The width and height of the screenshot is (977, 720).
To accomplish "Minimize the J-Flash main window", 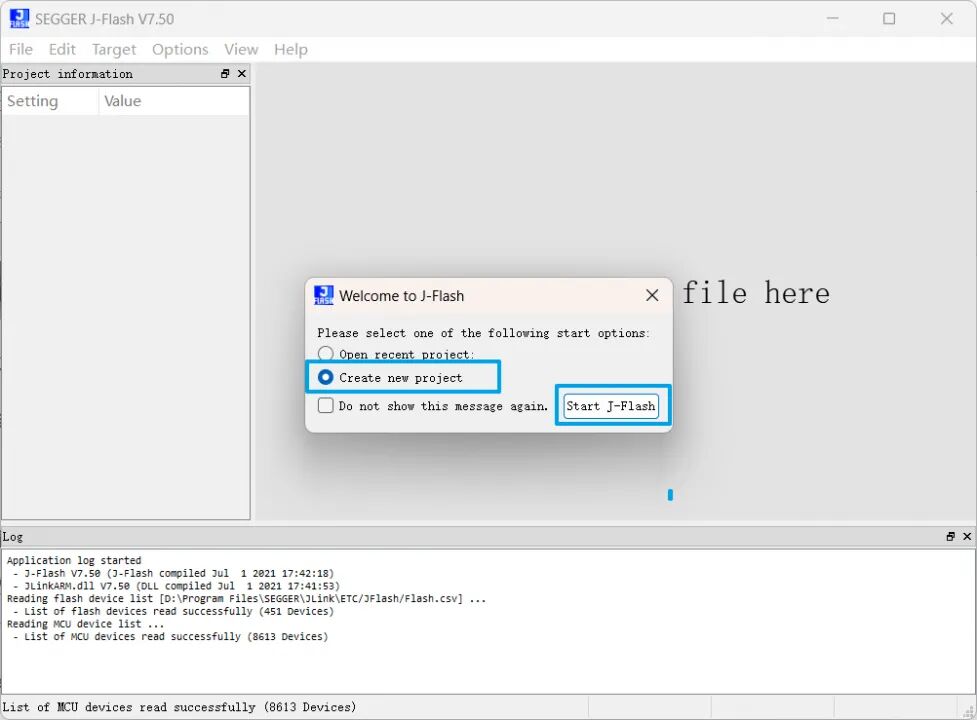I will [831, 18].
